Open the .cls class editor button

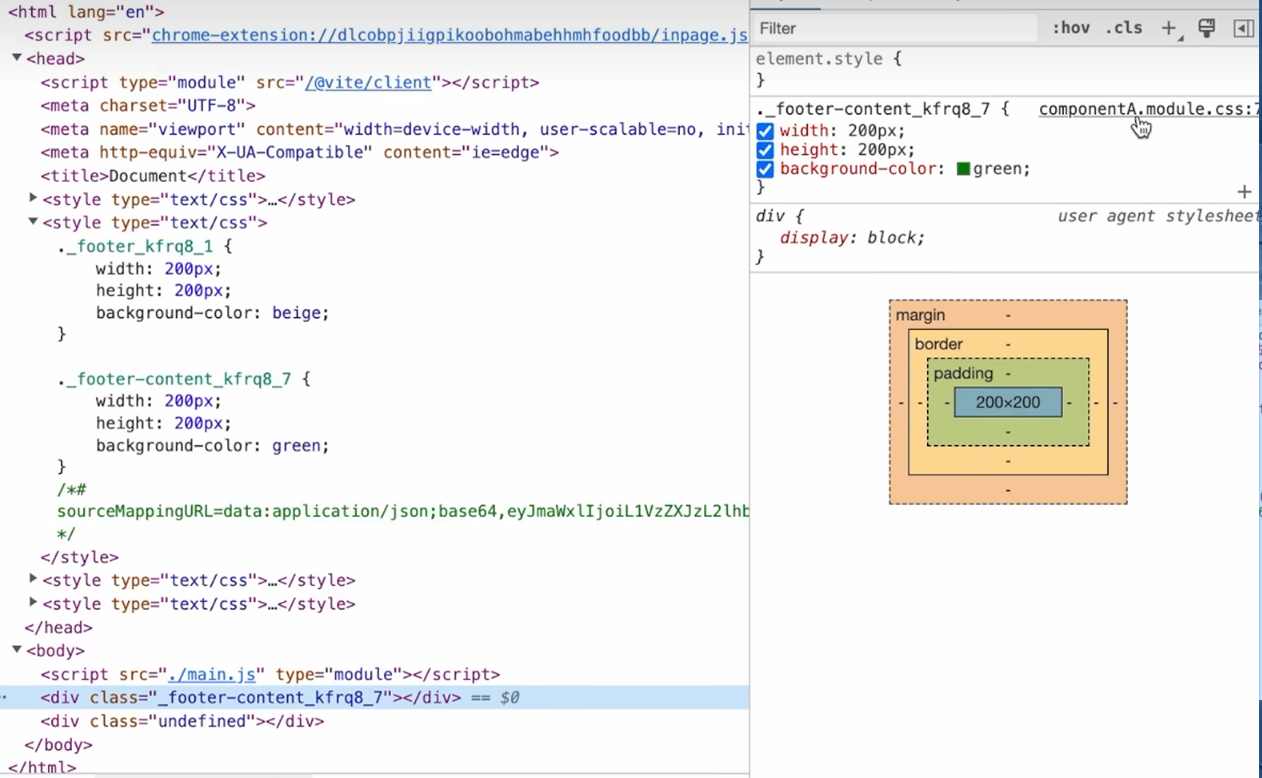click(1124, 28)
